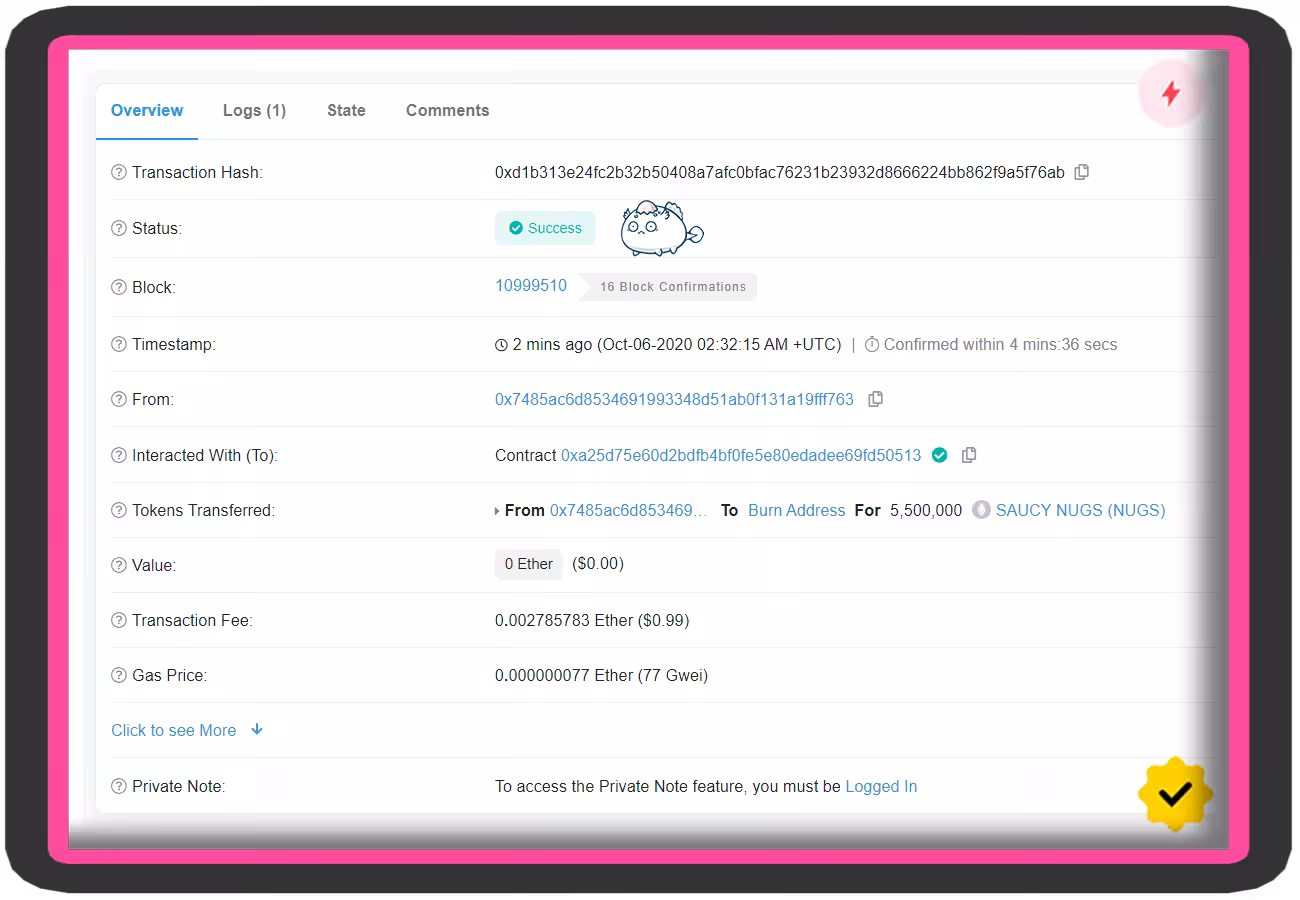Switch to the Logs (1) tab
1300x900 pixels.
[254, 110]
